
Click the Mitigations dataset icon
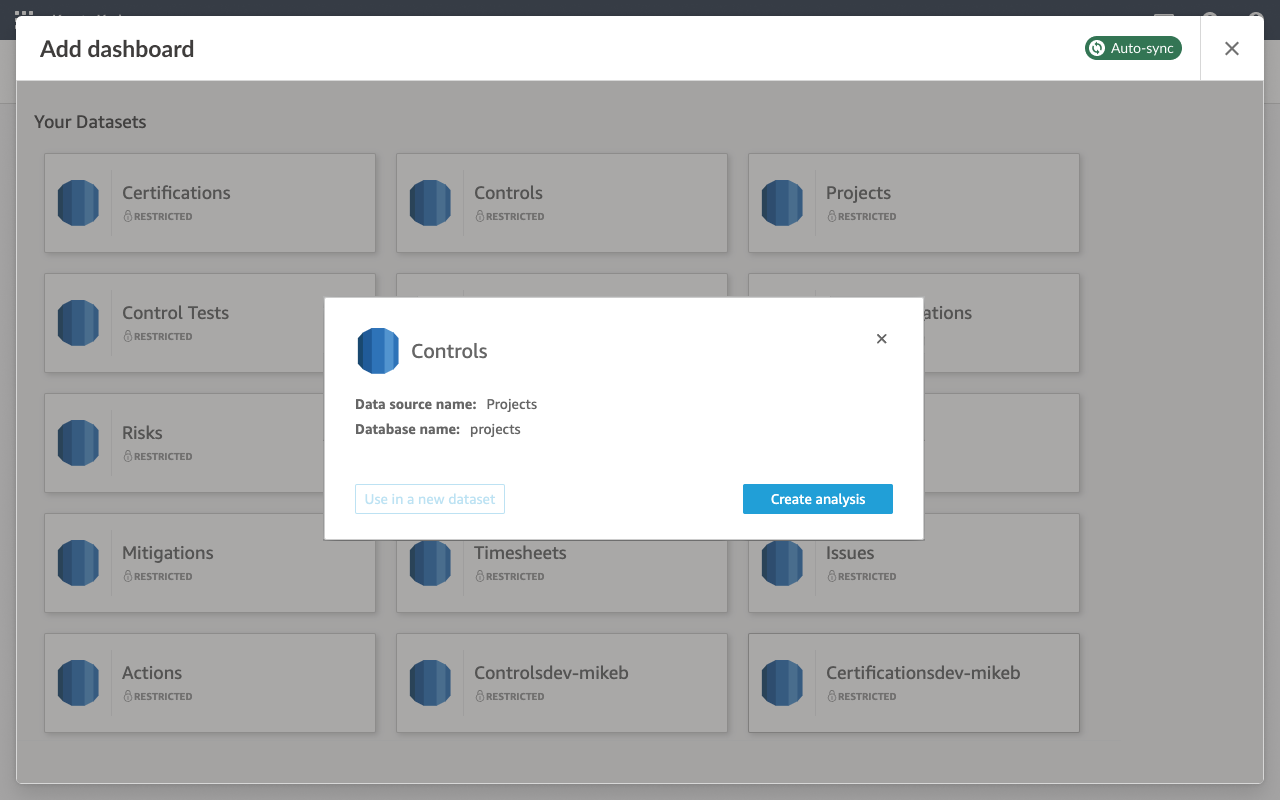[78, 563]
